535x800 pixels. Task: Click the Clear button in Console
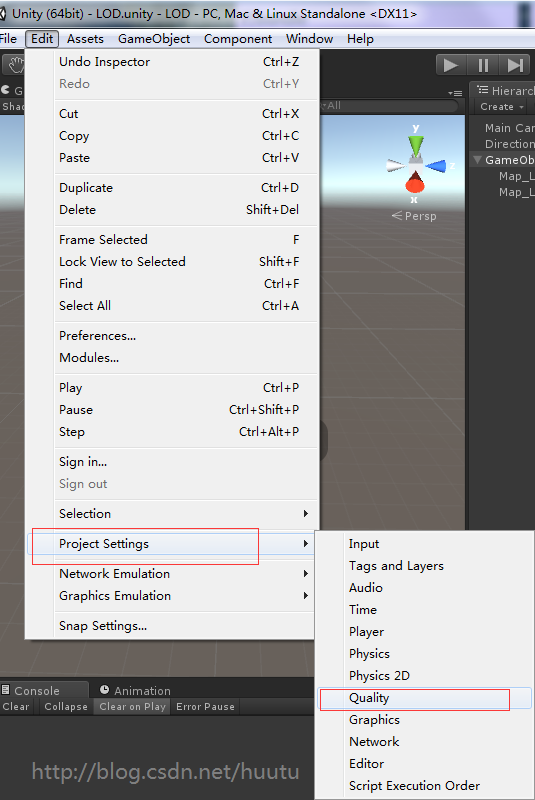click(x=16, y=707)
